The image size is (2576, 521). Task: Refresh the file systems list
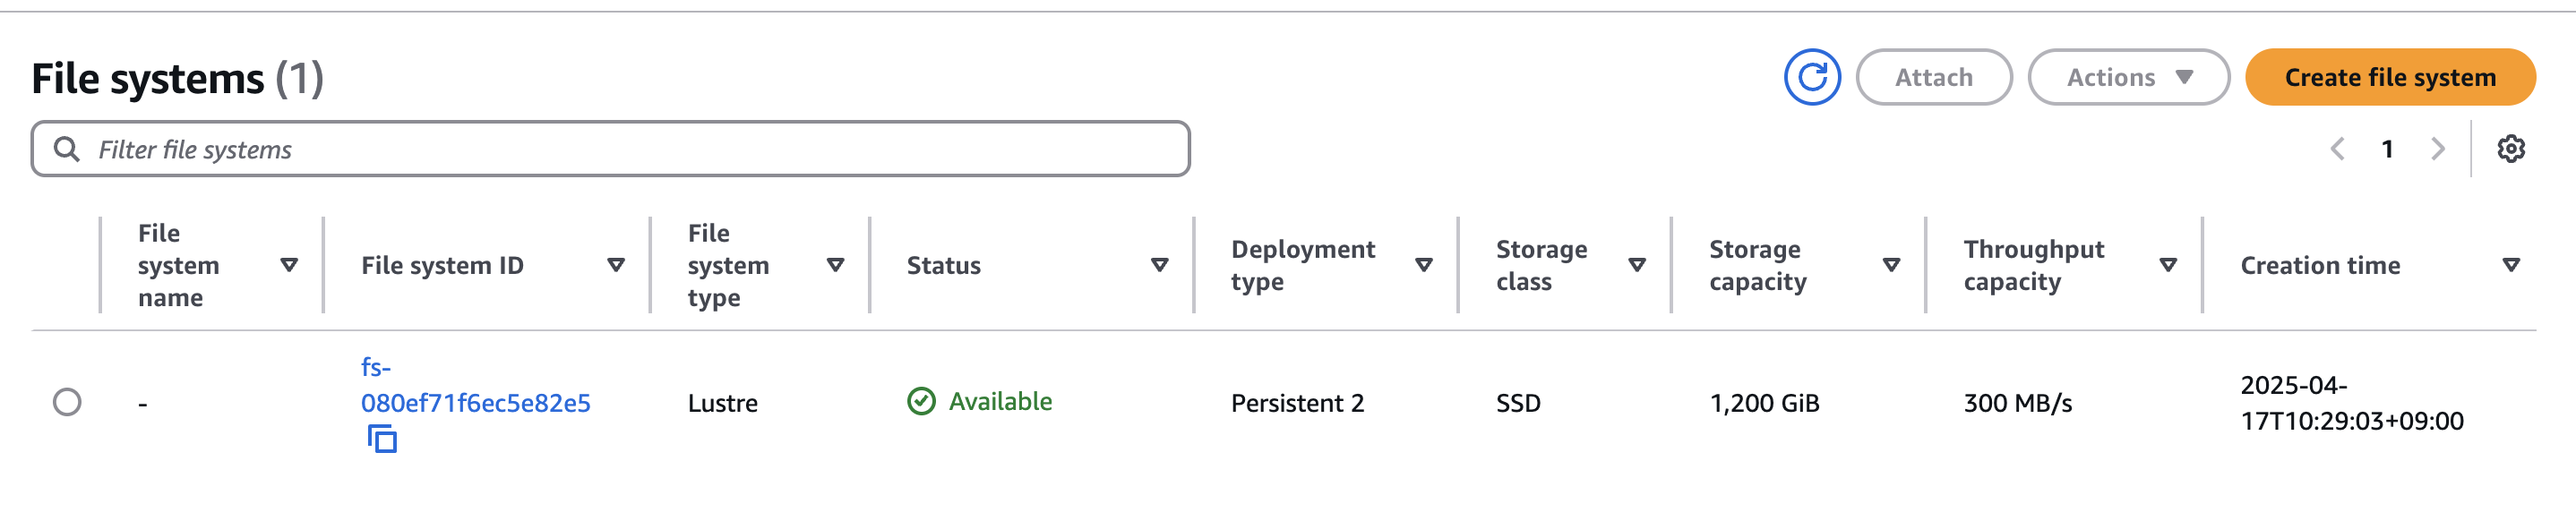tap(1811, 77)
